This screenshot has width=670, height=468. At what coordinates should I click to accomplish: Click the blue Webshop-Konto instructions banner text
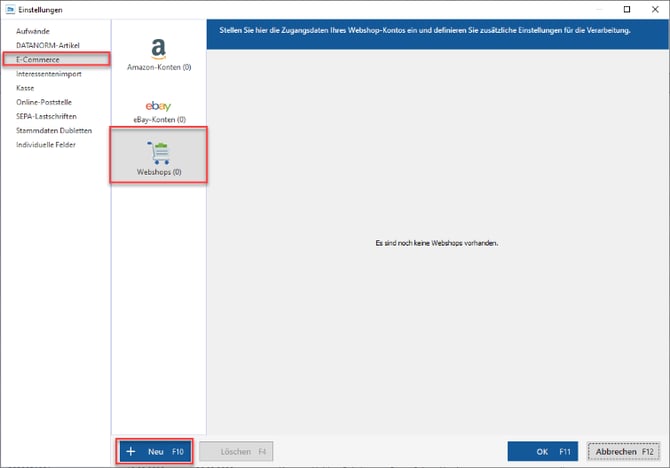coord(425,30)
